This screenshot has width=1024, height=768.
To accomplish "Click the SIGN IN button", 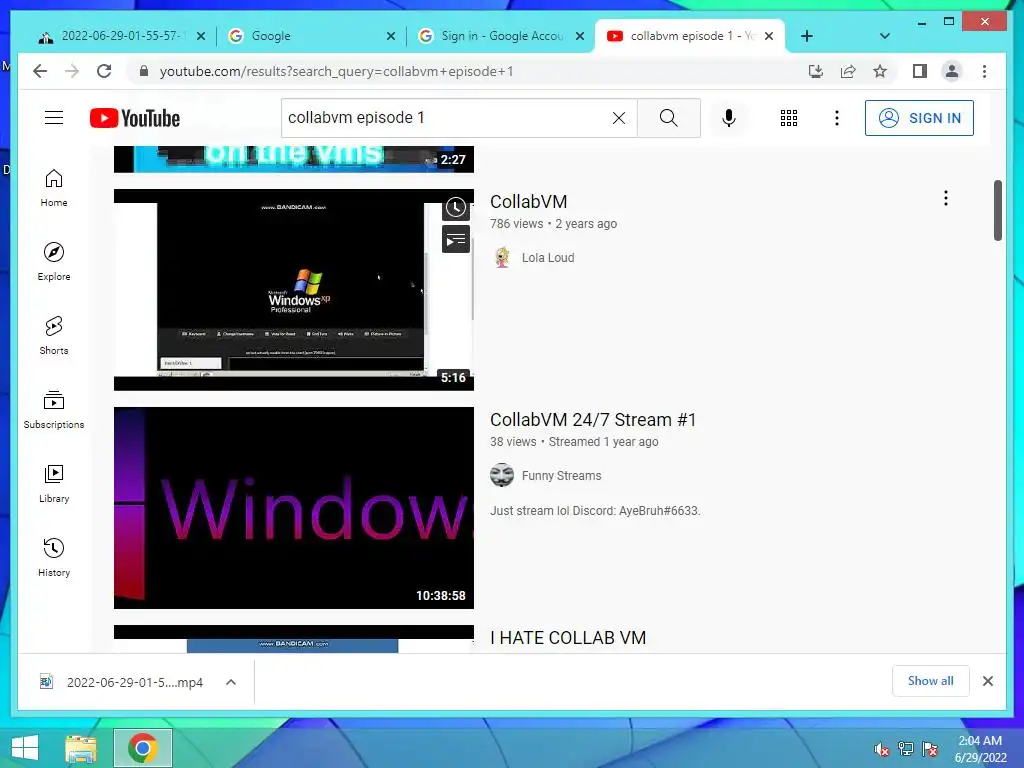I will [919, 118].
